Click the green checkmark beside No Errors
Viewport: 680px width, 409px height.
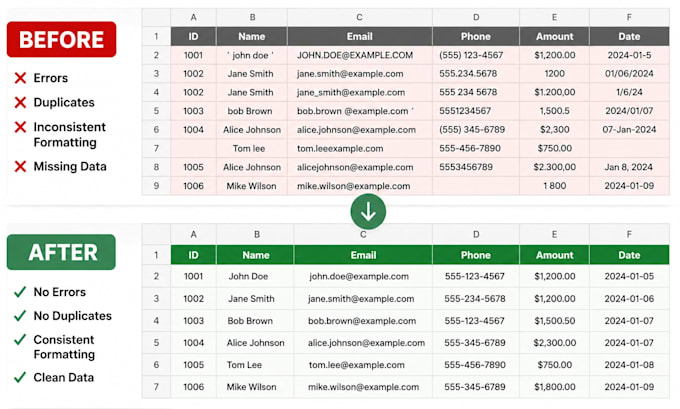[20, 292]
